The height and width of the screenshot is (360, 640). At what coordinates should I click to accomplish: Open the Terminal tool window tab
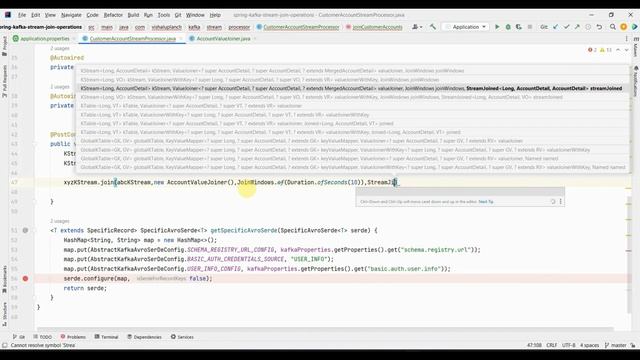(x=106, y=337)
